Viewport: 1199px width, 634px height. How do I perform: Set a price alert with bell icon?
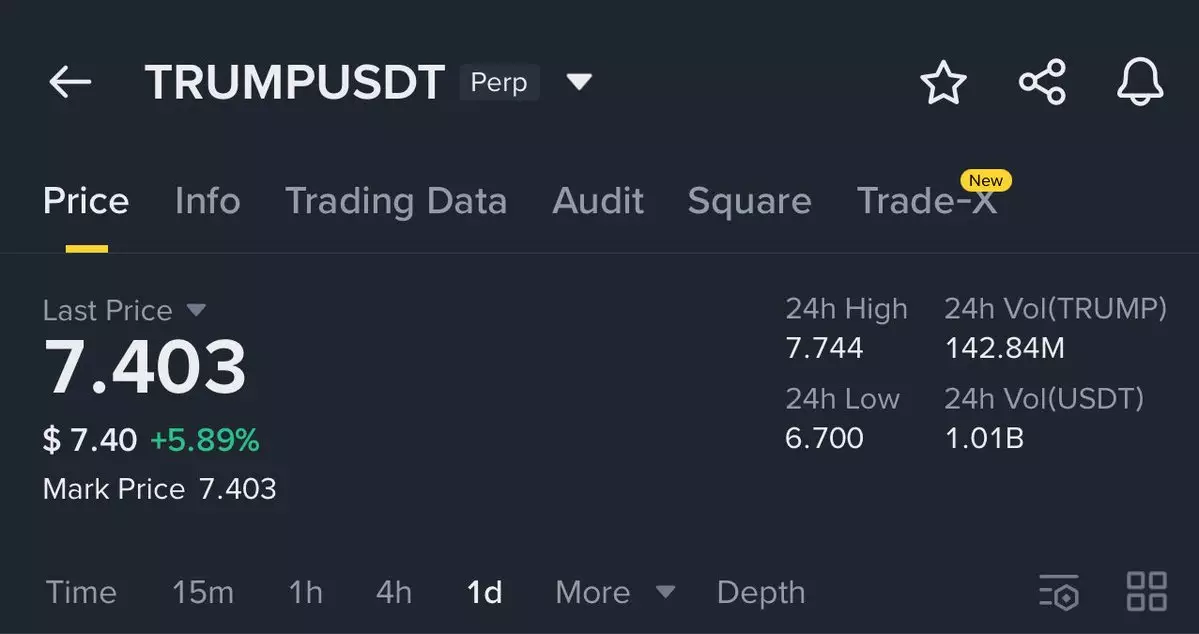(x=1139, y=82)
